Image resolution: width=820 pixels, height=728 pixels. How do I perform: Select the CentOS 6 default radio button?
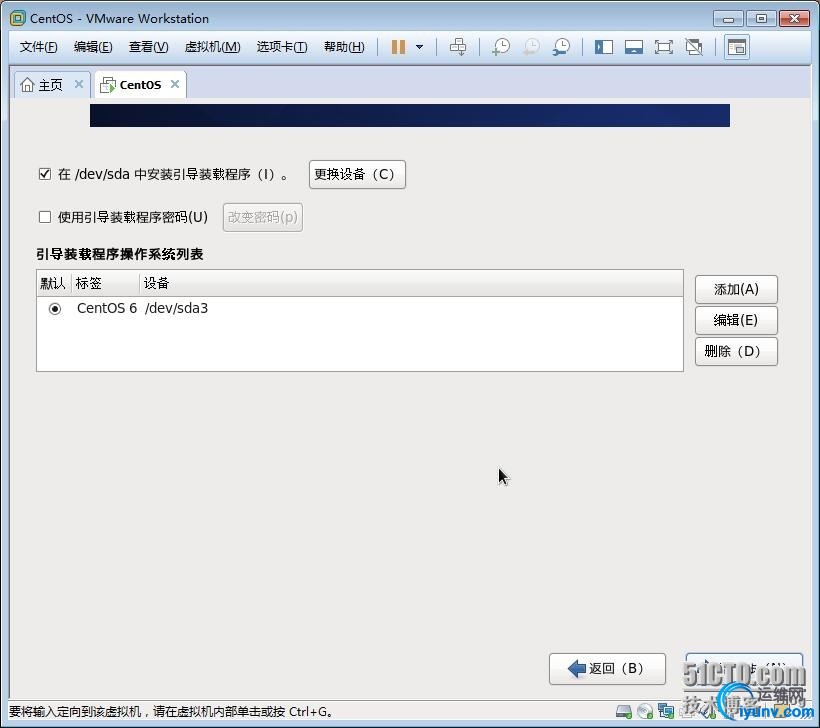55,309
